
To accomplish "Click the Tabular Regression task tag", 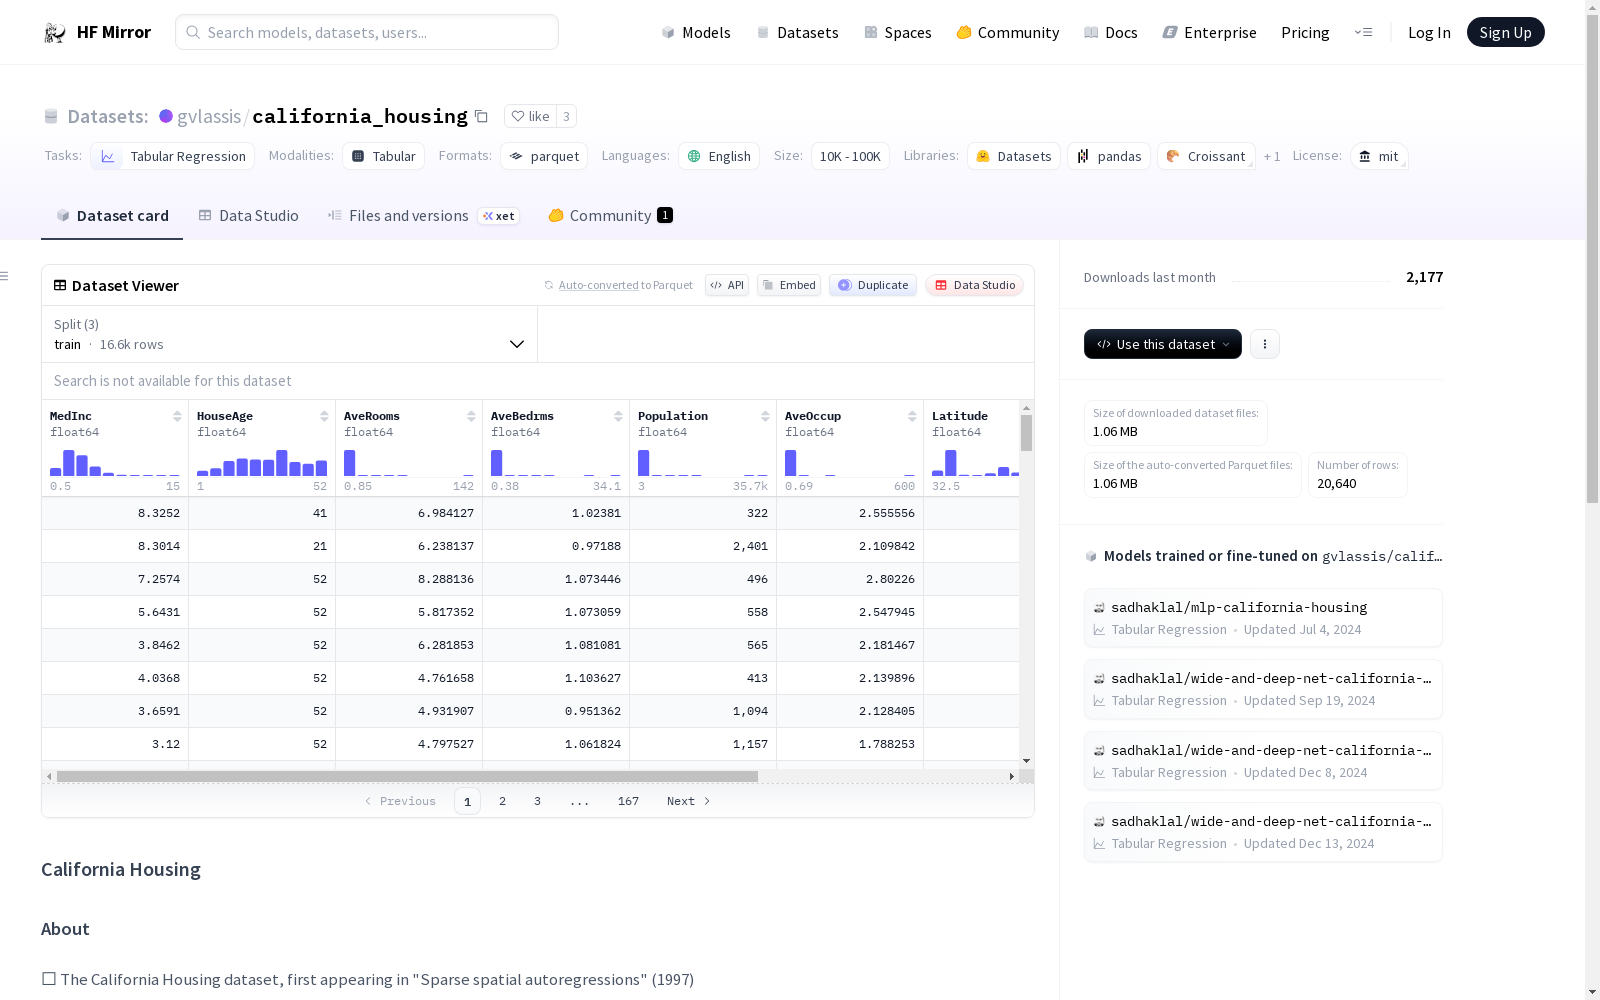I will tap(173, 156).
